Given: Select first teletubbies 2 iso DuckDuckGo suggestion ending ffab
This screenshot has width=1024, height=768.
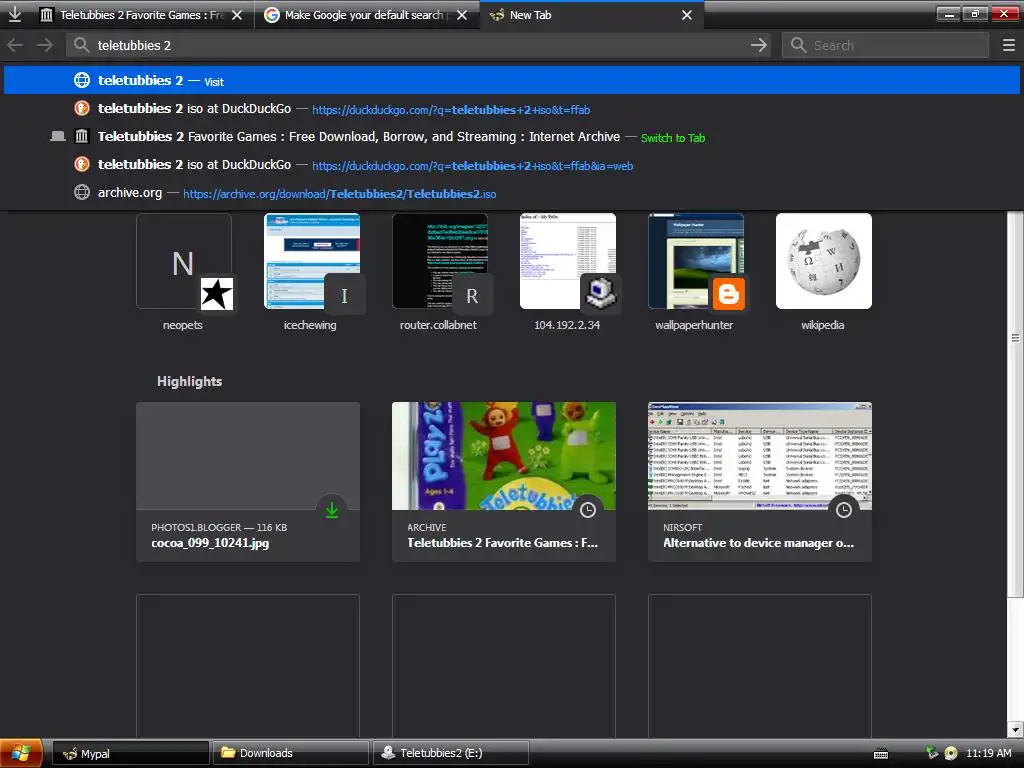Looking at the screenshot, I should click(512, 109).
